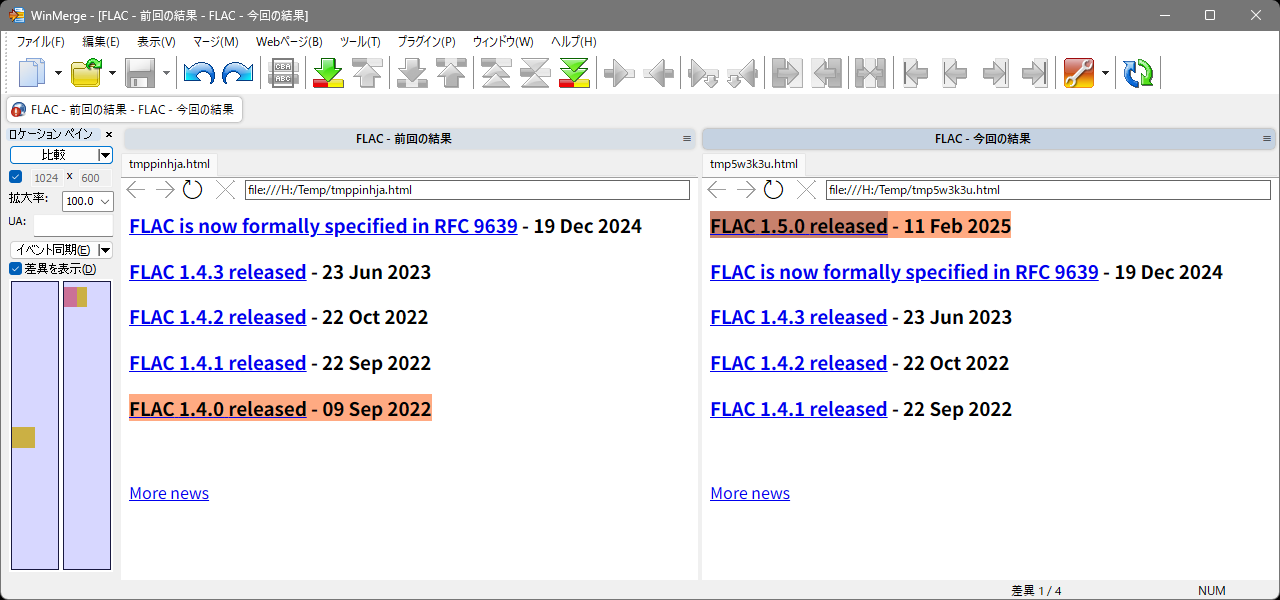Click the New document toolbar icon
This screenshot has width=1280, height=600.
point(33,73)
